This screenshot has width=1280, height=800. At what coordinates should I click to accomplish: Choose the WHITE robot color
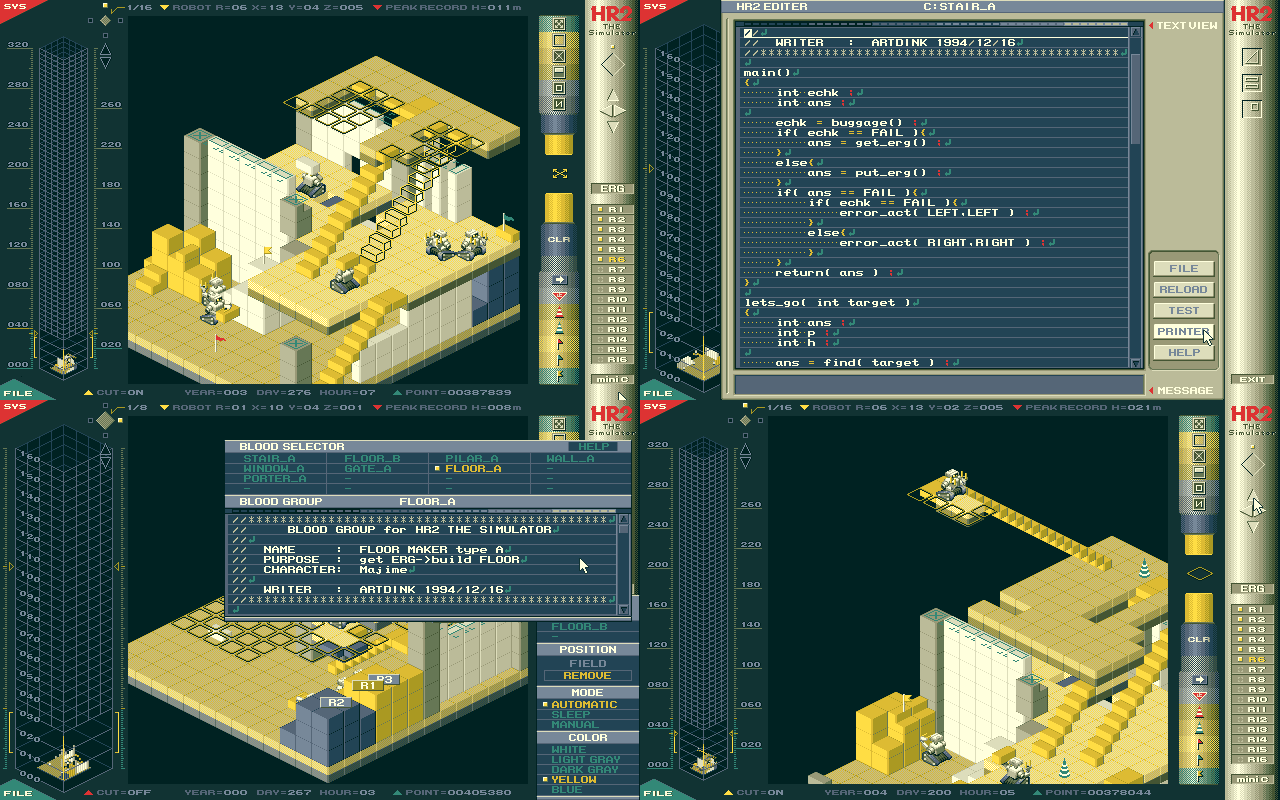click(x=569, y=750)
